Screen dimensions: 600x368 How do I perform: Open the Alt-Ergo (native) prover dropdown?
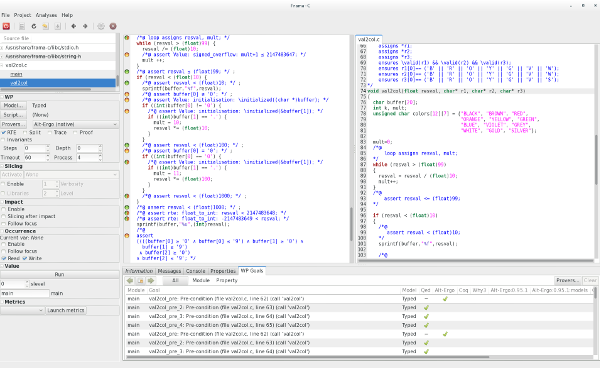coord(75,124)
